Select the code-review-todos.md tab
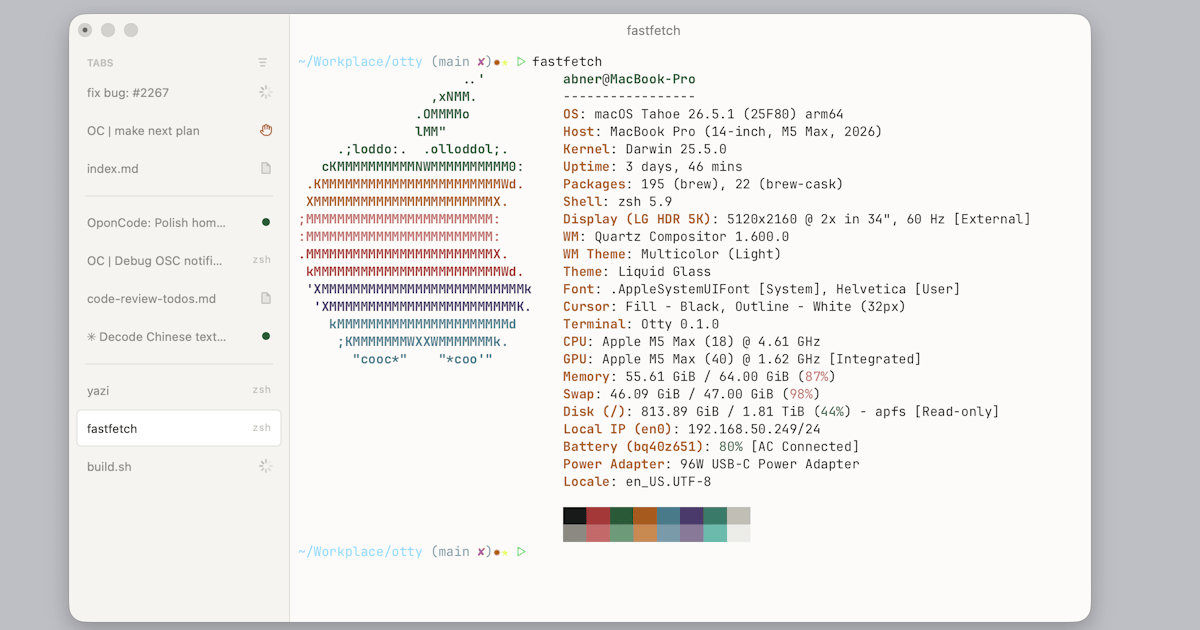Image resolution: width=1200 pixels, height=630 pixels. pyautogui.click(x=179, y=298)
